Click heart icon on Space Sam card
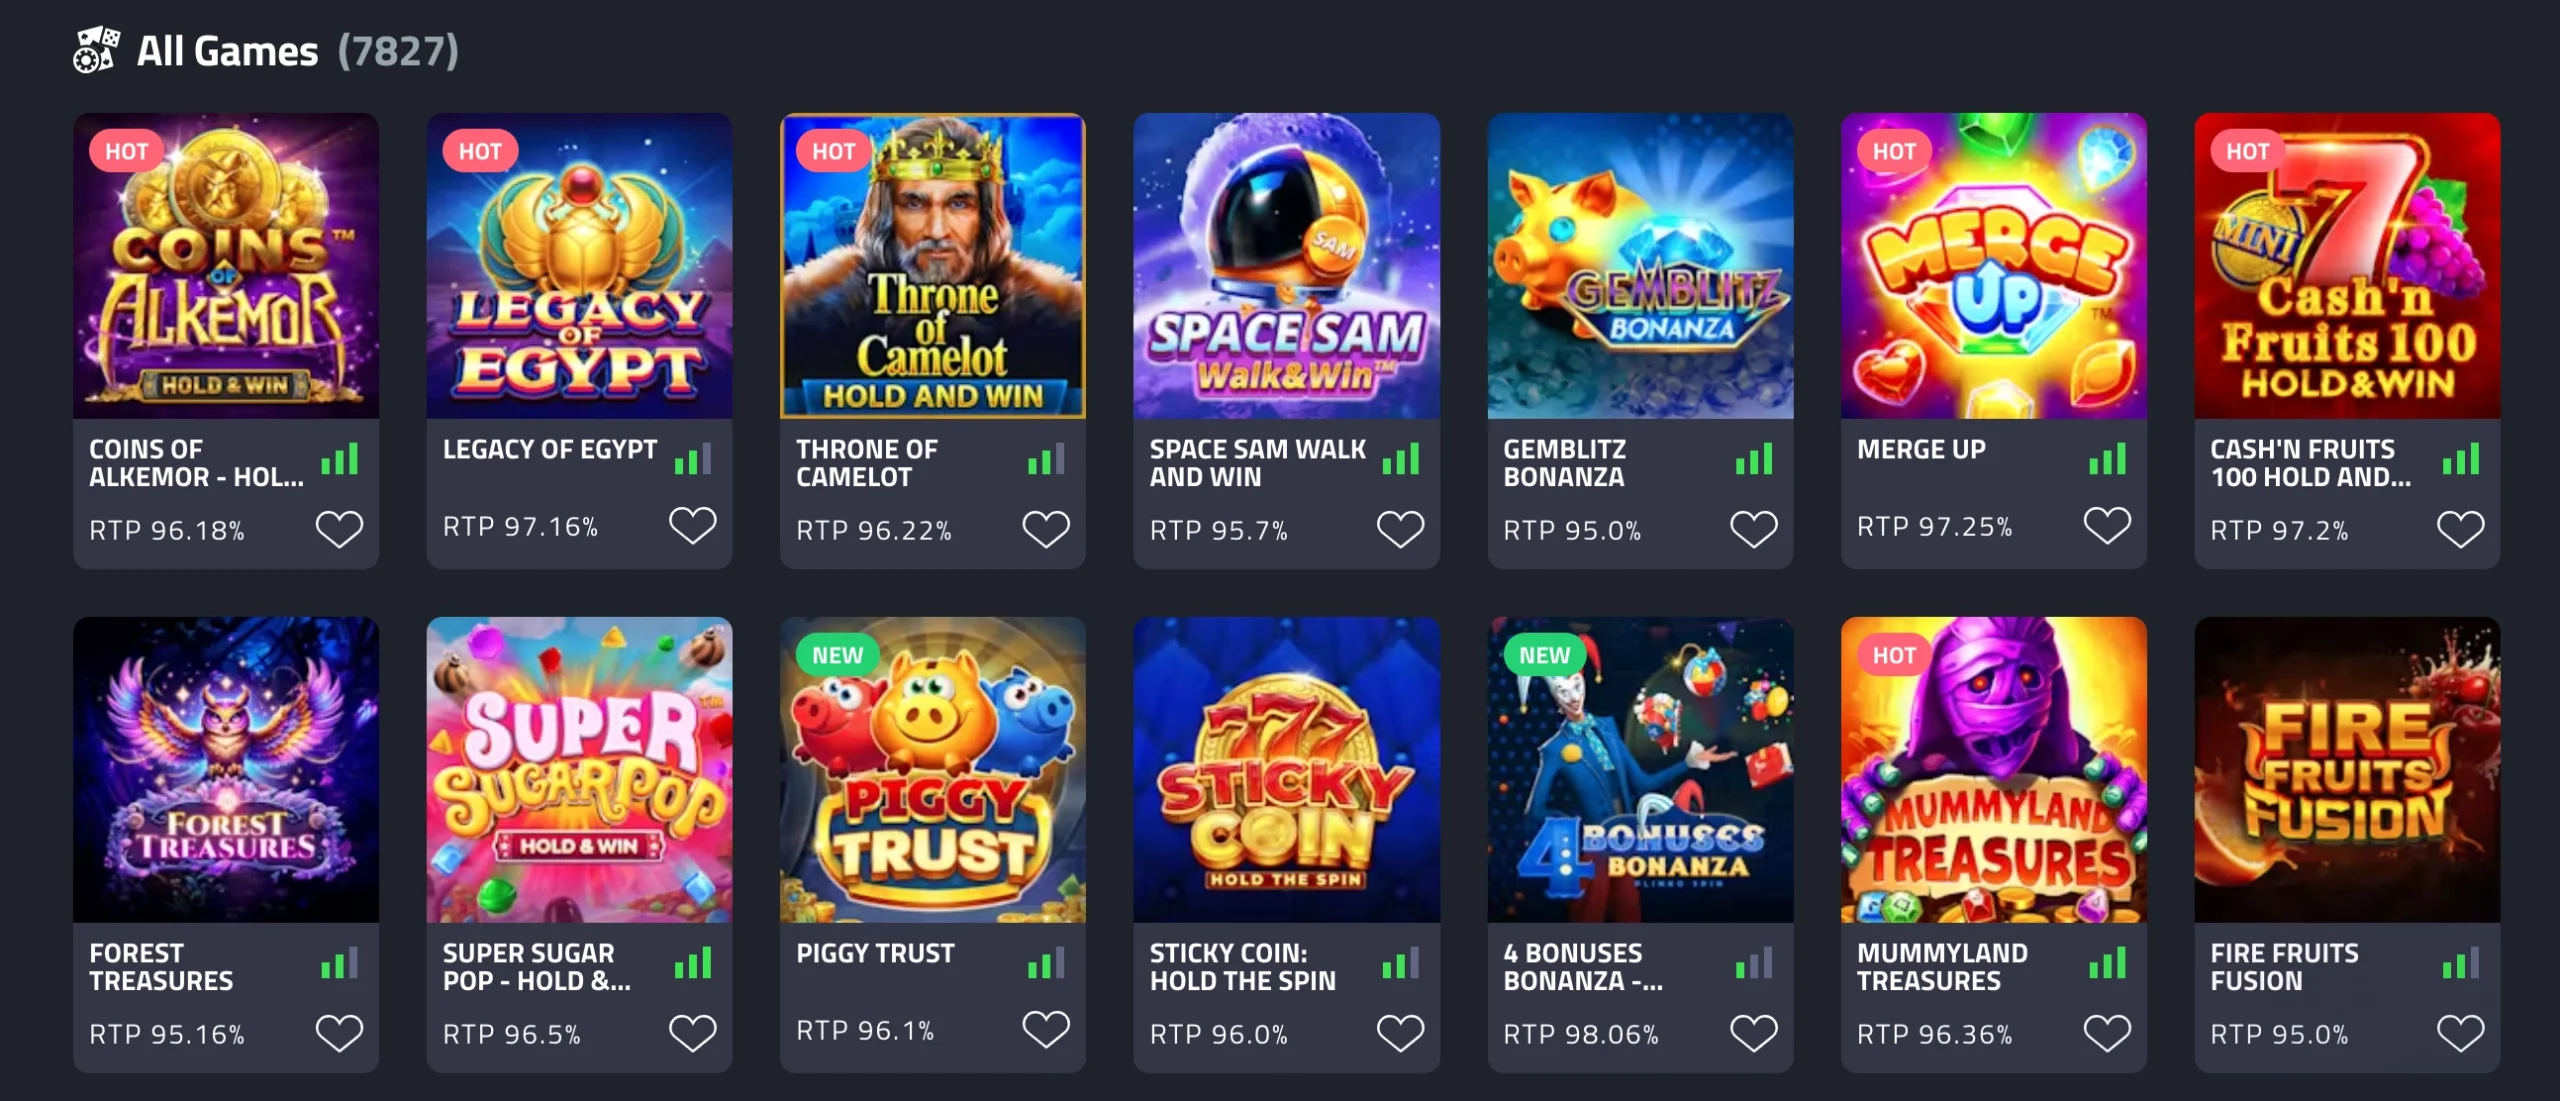Screen dimensions: 2560x1101 pyautogui.click(x=1400, y=529)
